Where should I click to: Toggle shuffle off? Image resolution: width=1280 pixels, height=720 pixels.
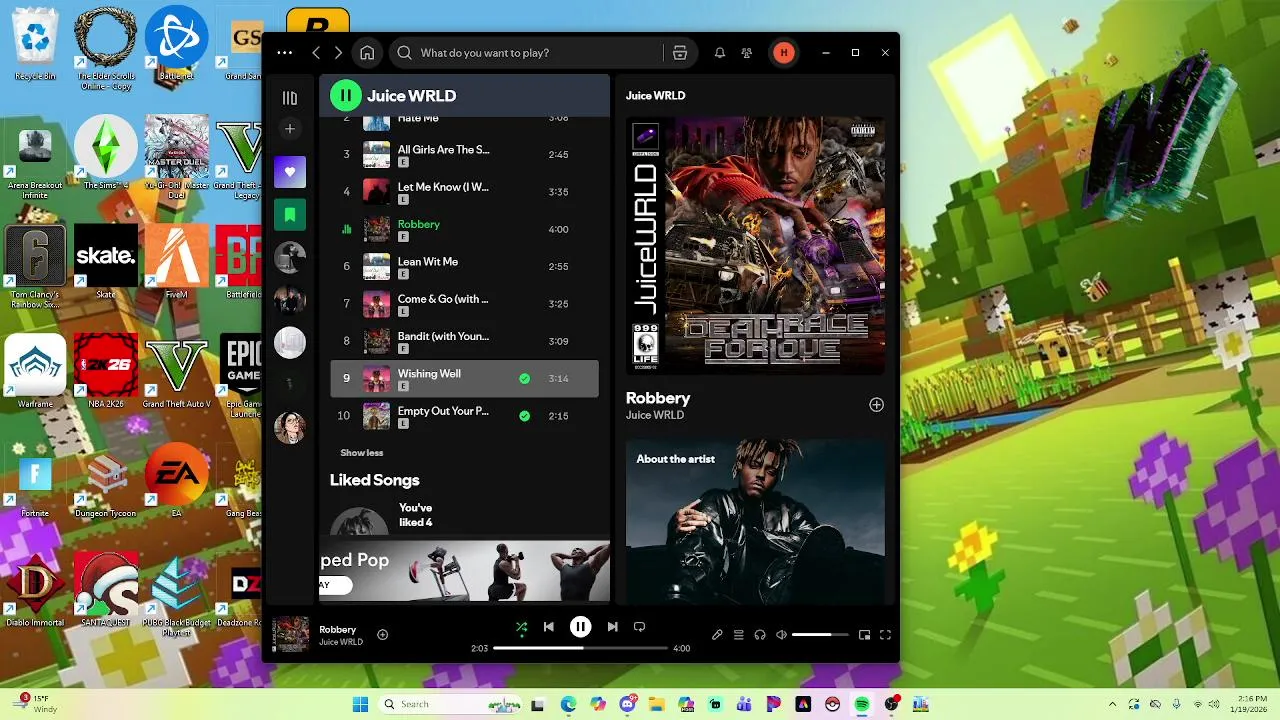pos(521,627)
